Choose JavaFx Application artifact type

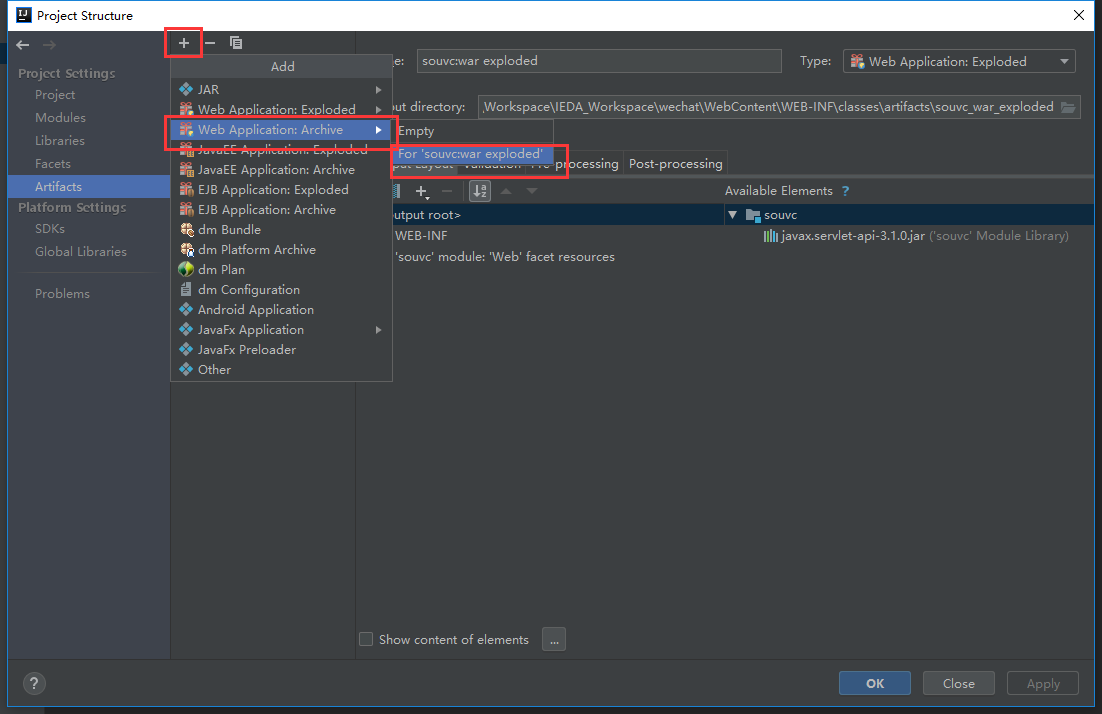(x=281, y=330)
